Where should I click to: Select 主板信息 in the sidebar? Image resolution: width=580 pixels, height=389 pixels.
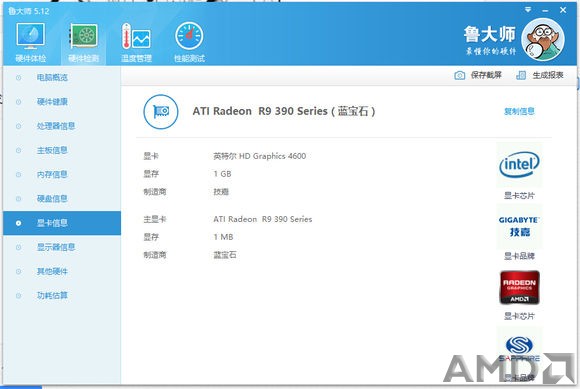62,150
